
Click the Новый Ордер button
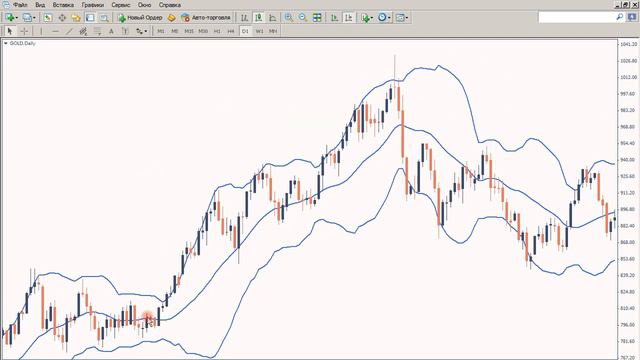(x=140, y=18)
